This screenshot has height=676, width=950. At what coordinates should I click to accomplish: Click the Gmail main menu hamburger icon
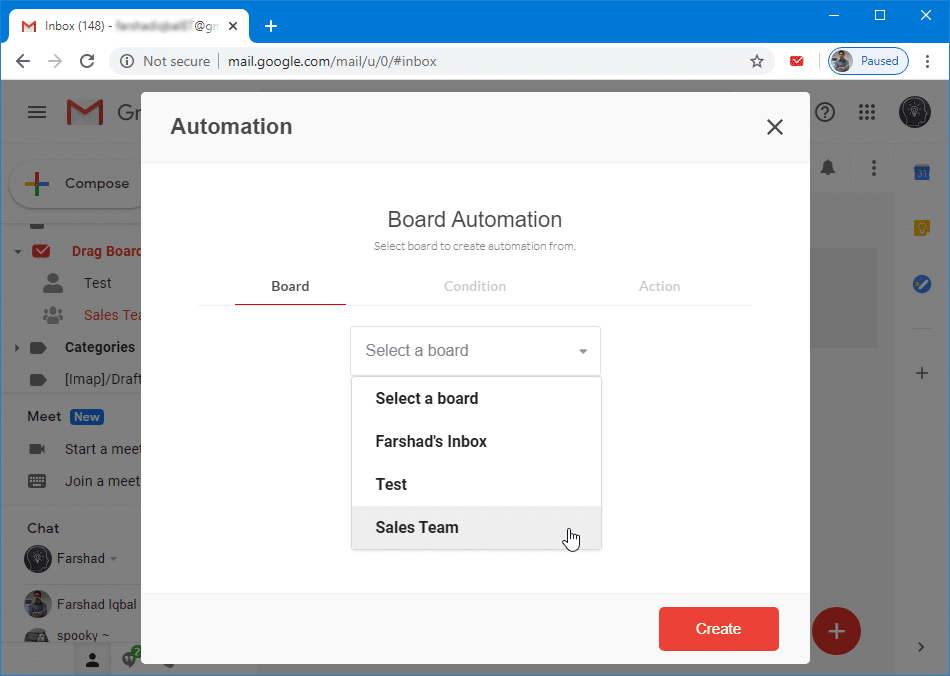[x=37, y=112]
